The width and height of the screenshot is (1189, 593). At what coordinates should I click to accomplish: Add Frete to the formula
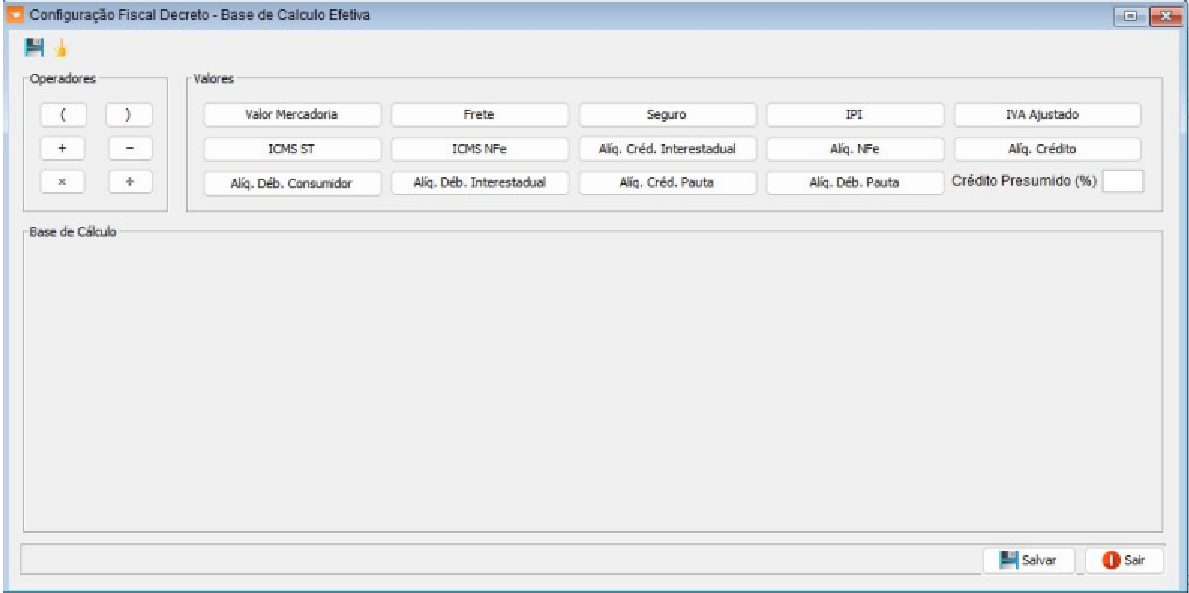pyautogui.click(x=479, y=115)
